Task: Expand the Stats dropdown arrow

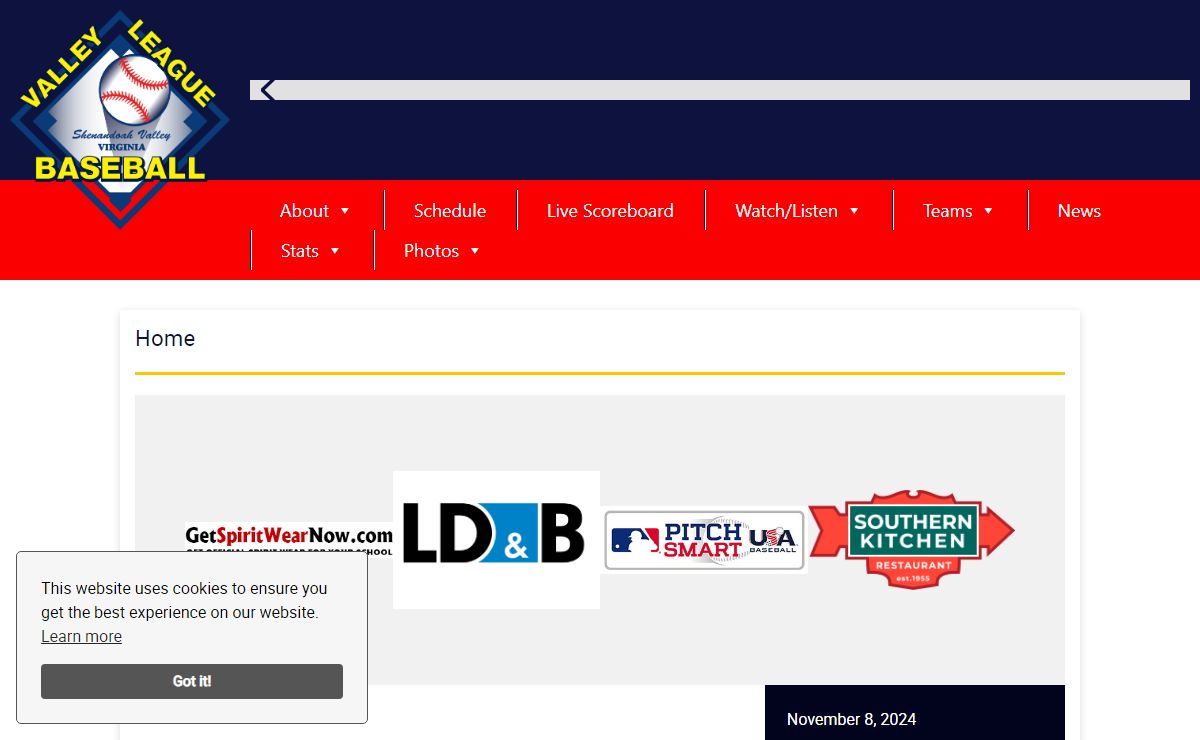Action: click(x=335, y=251)
